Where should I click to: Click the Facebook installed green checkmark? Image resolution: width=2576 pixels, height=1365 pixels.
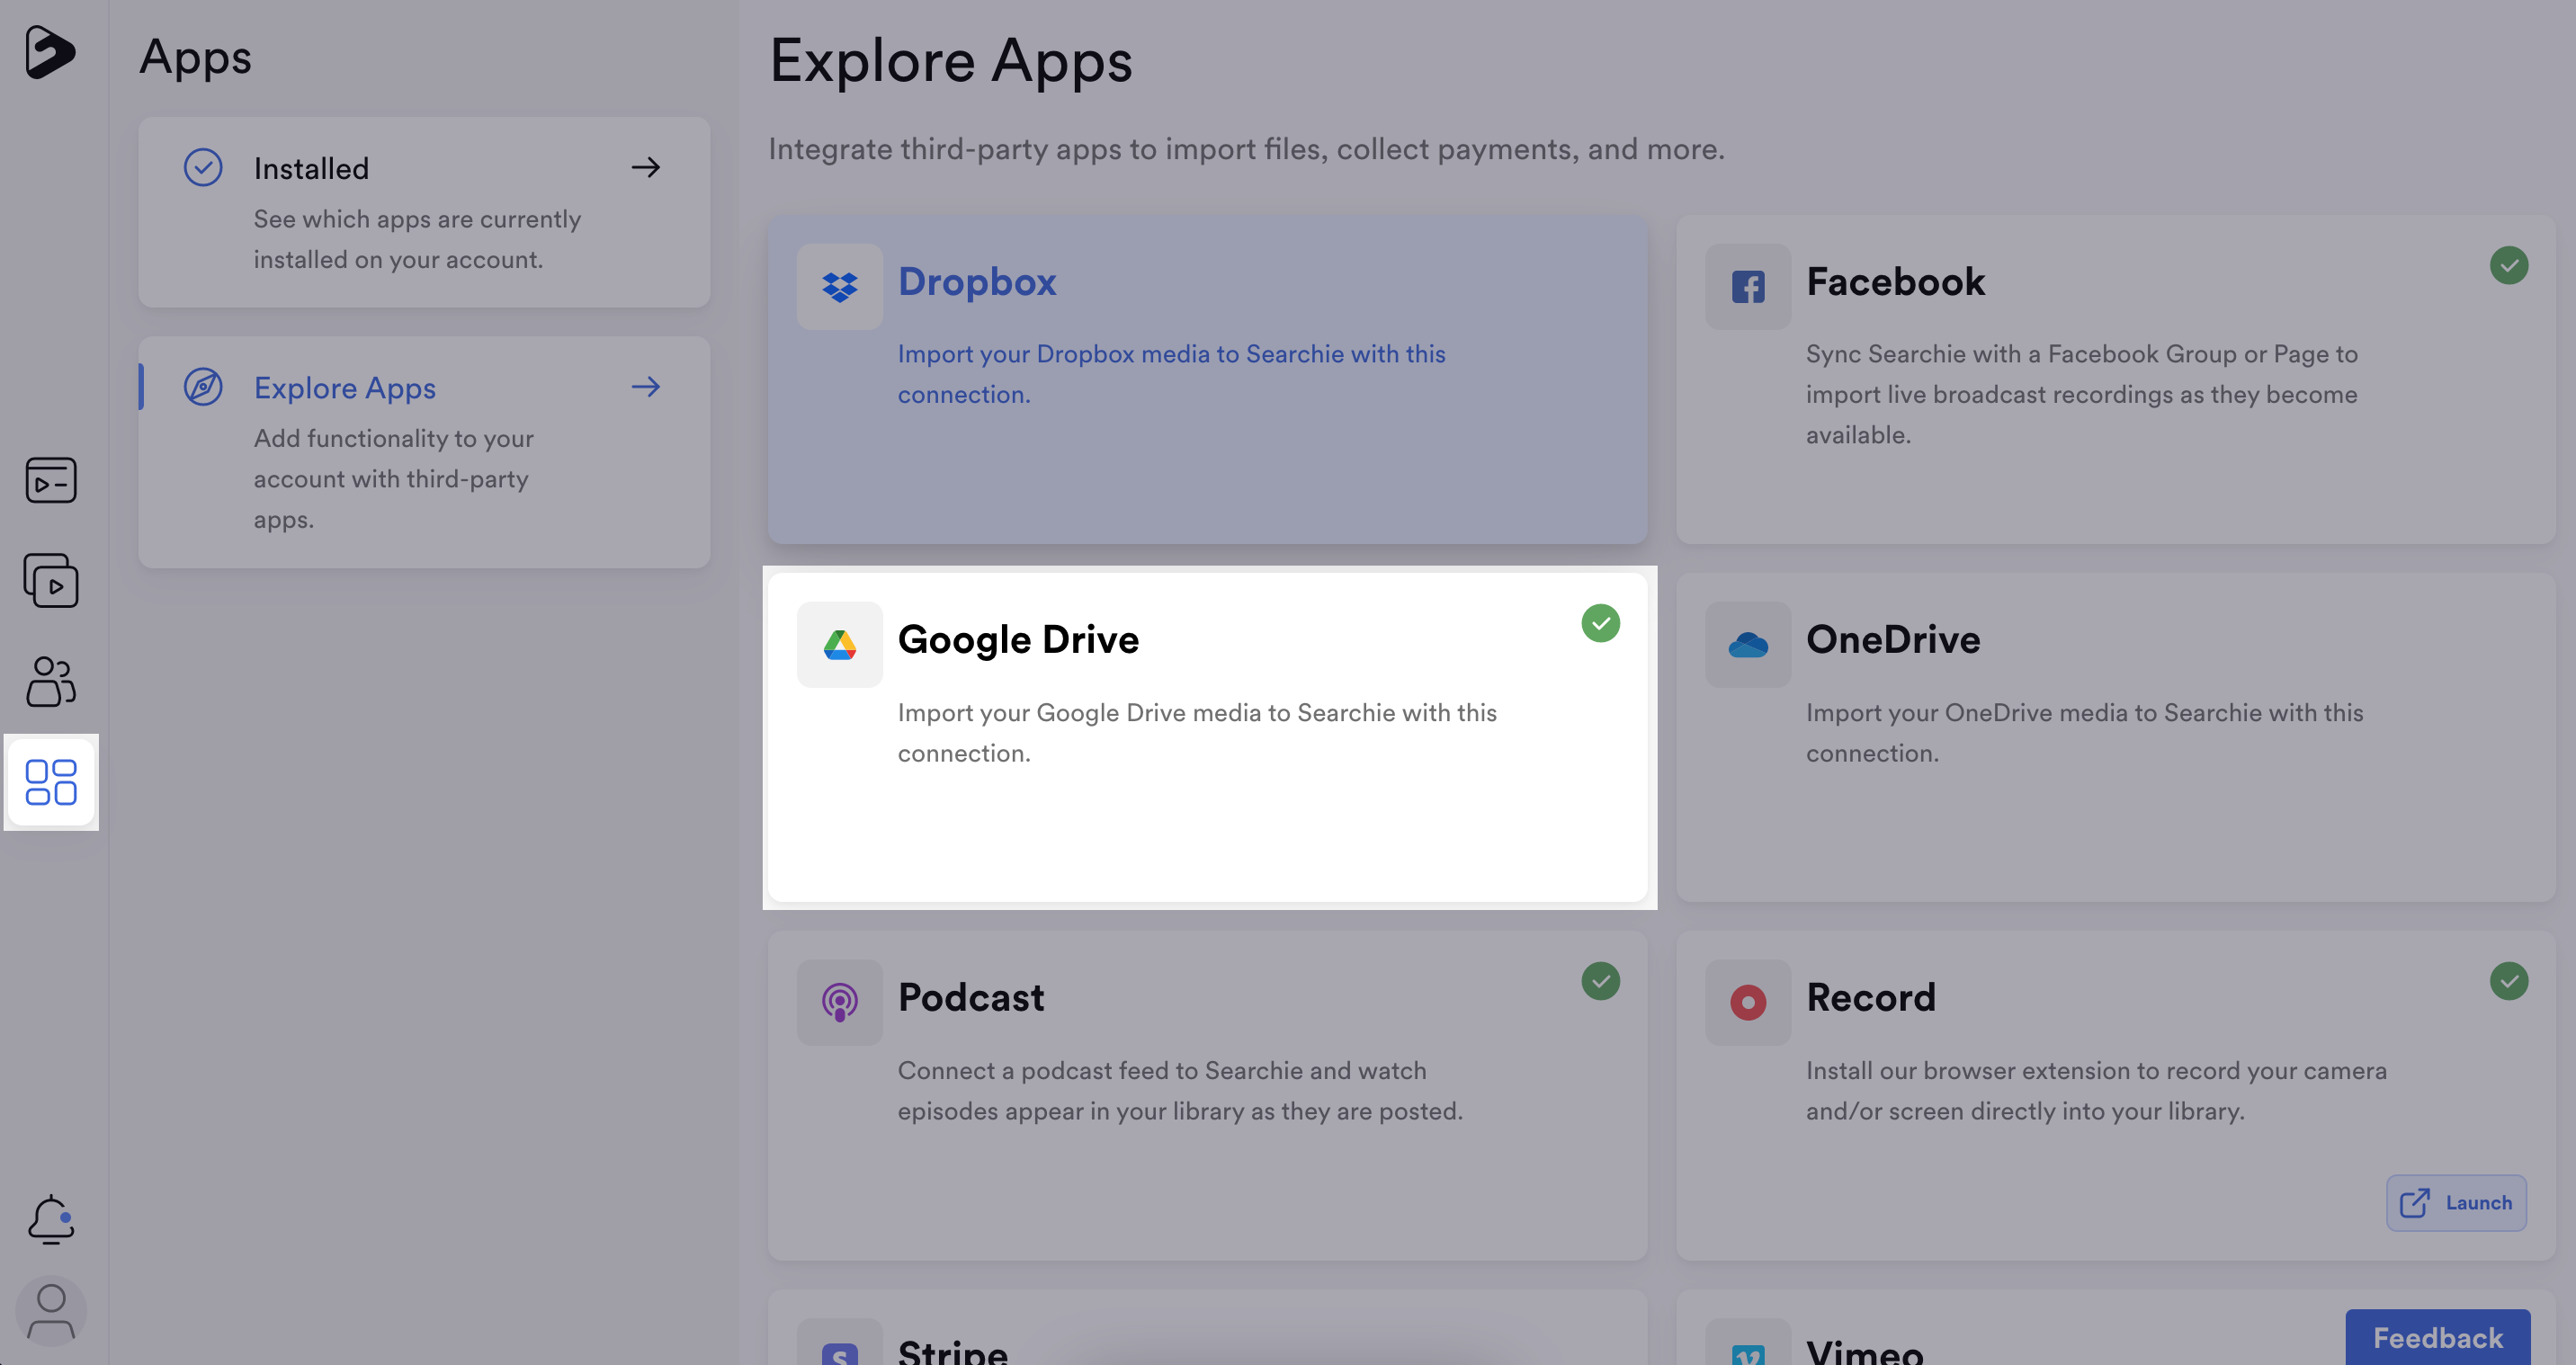coord(2509,266)
